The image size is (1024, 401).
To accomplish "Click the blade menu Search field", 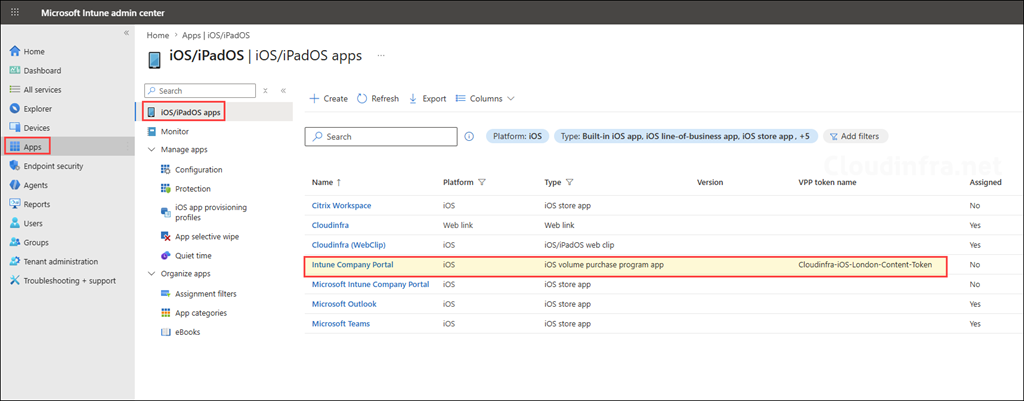I will [200, 91].
